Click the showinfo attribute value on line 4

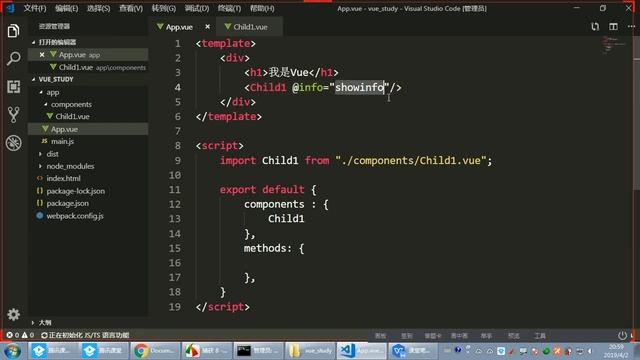pos(359,87)
